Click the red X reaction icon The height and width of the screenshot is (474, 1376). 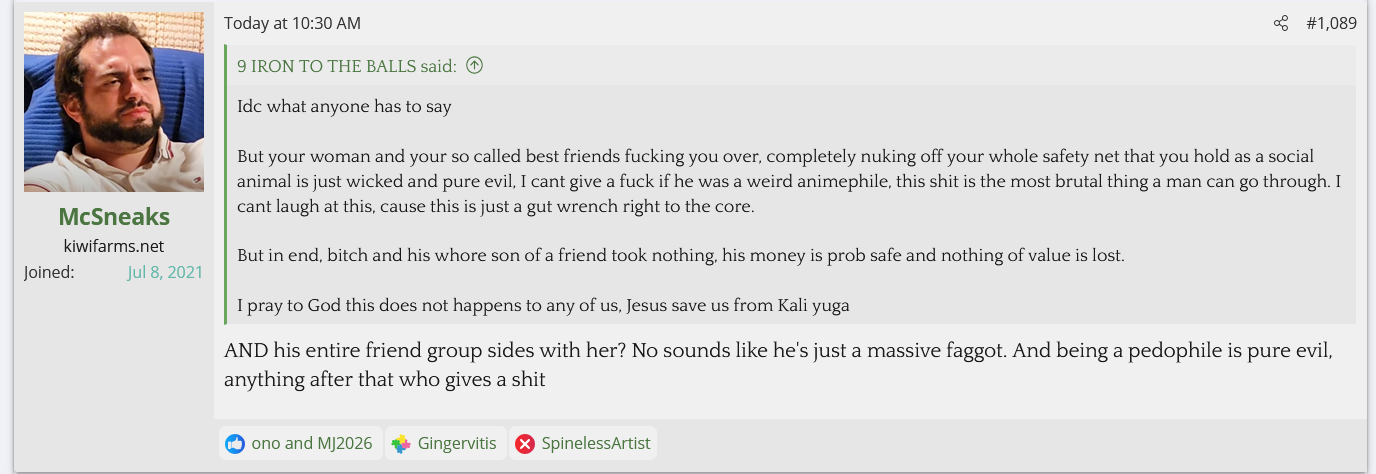pos(525,443)
